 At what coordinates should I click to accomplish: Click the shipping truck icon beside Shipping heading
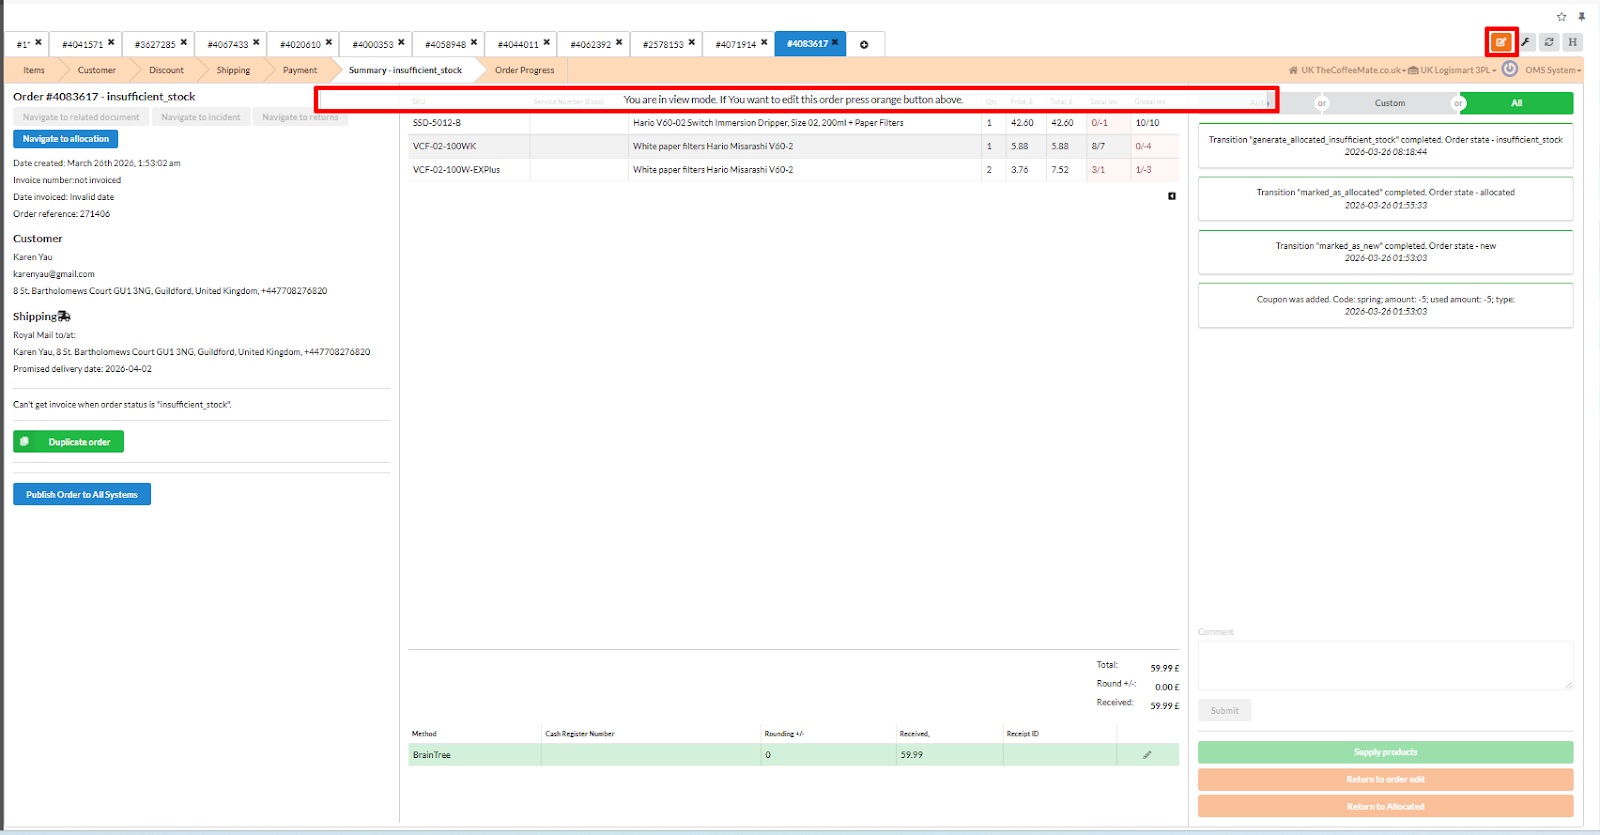pyautogui.click(x=65, y=316)
